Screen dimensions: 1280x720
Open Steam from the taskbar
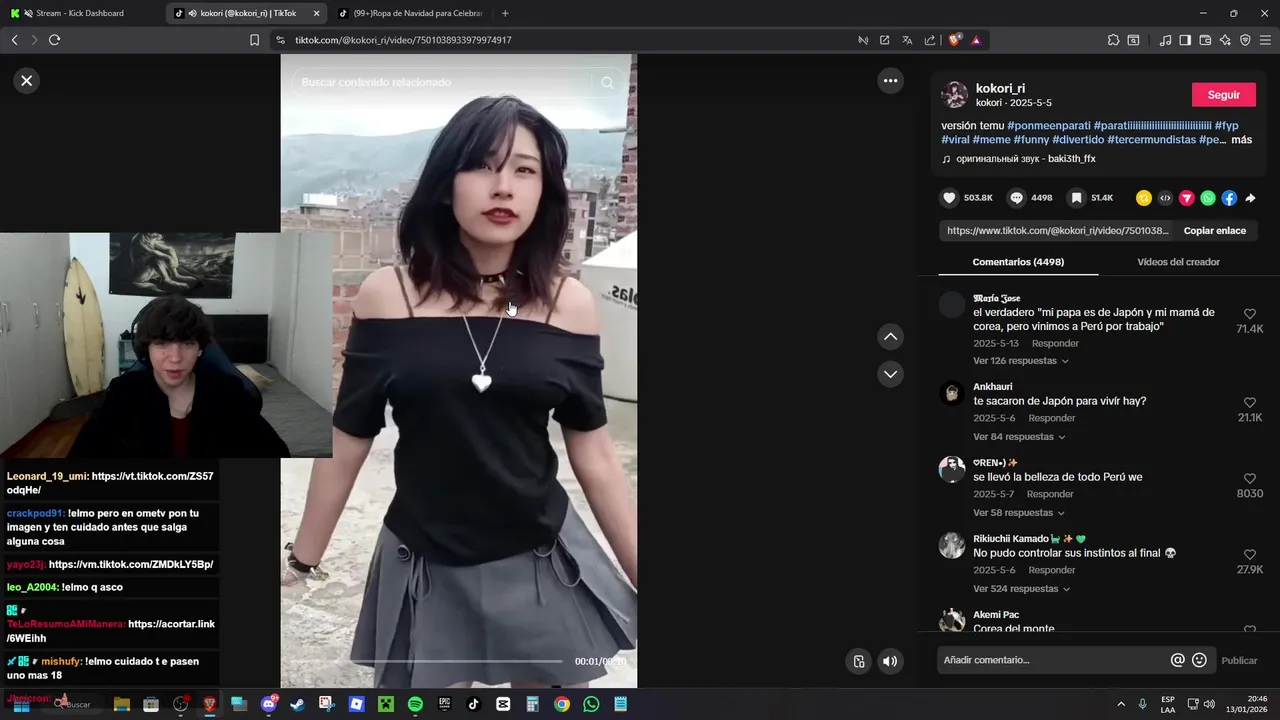point(297,704)
